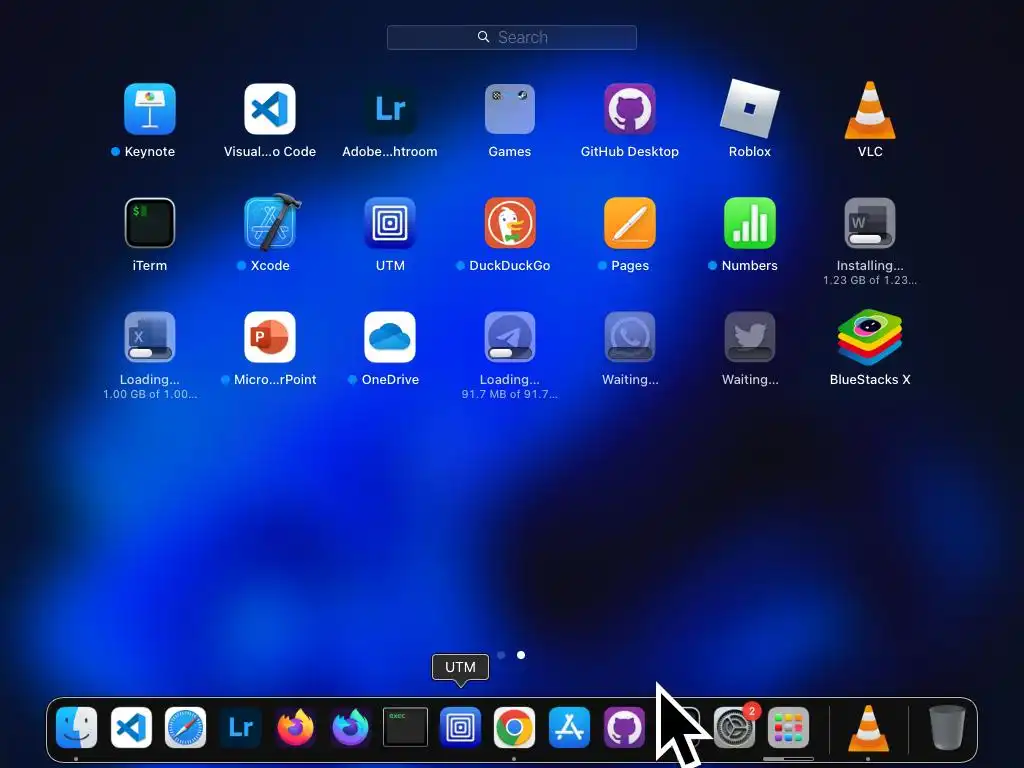This screenshot has height=768, width=1024.
Task: Switch to the first Launchpad page dot
Action: 501,655
